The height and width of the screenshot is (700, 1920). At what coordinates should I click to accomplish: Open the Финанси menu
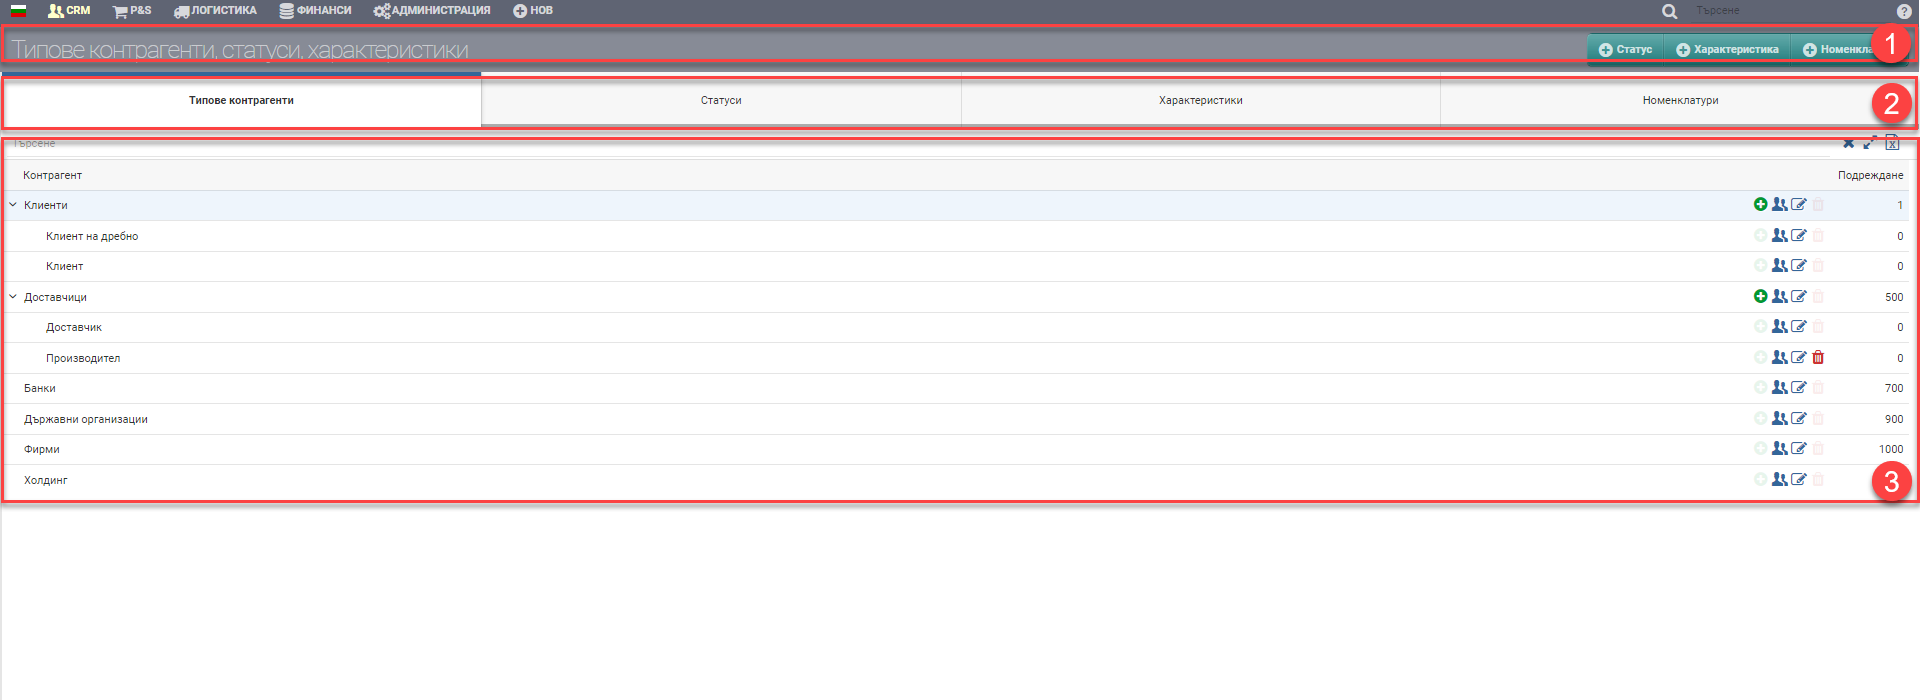(x=316, y=11)
